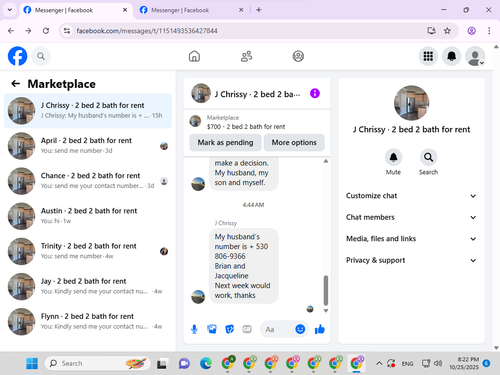Open Chance's 2 bed 2 bath conversation
The height and width of the screenshot is (375, 500).
88,181
